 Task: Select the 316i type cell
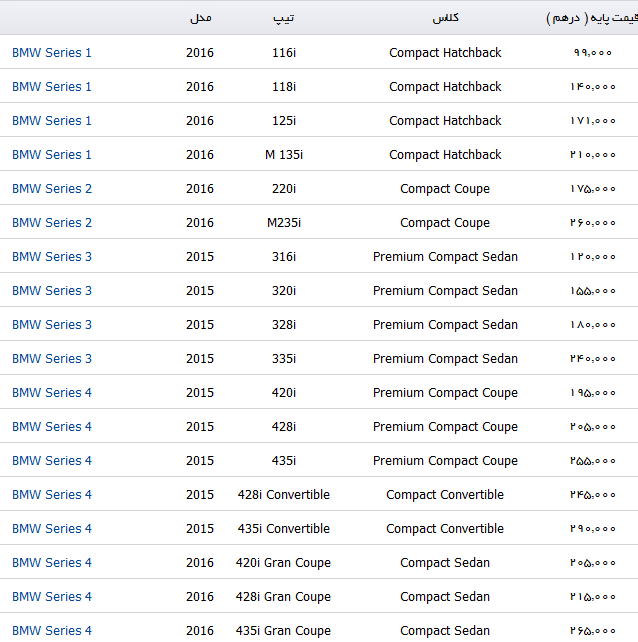pyautogui.click(x=284, y=257)
